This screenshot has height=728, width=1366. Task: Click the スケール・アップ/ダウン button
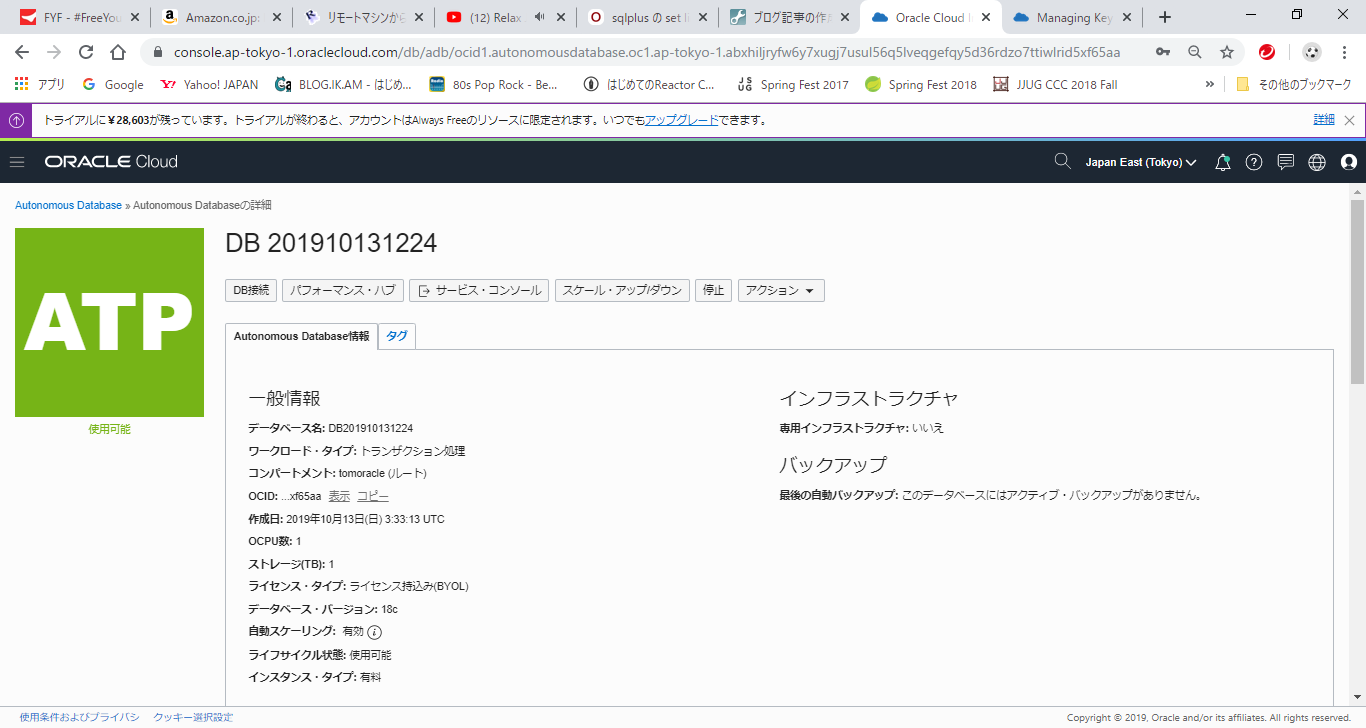[622, 290]
